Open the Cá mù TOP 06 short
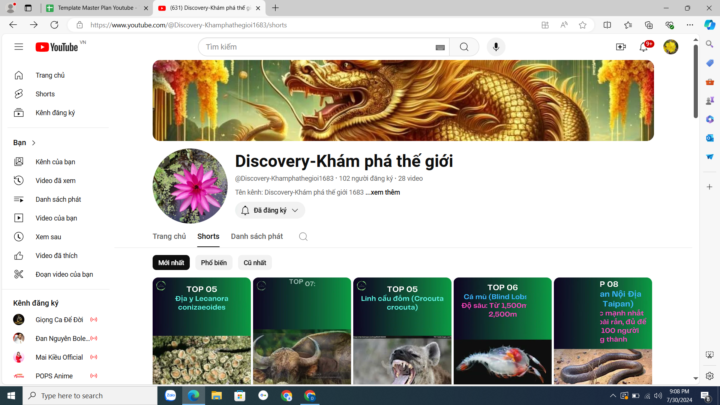The width and height of the screenshot is (720, 405). click(x=502, y=331)
